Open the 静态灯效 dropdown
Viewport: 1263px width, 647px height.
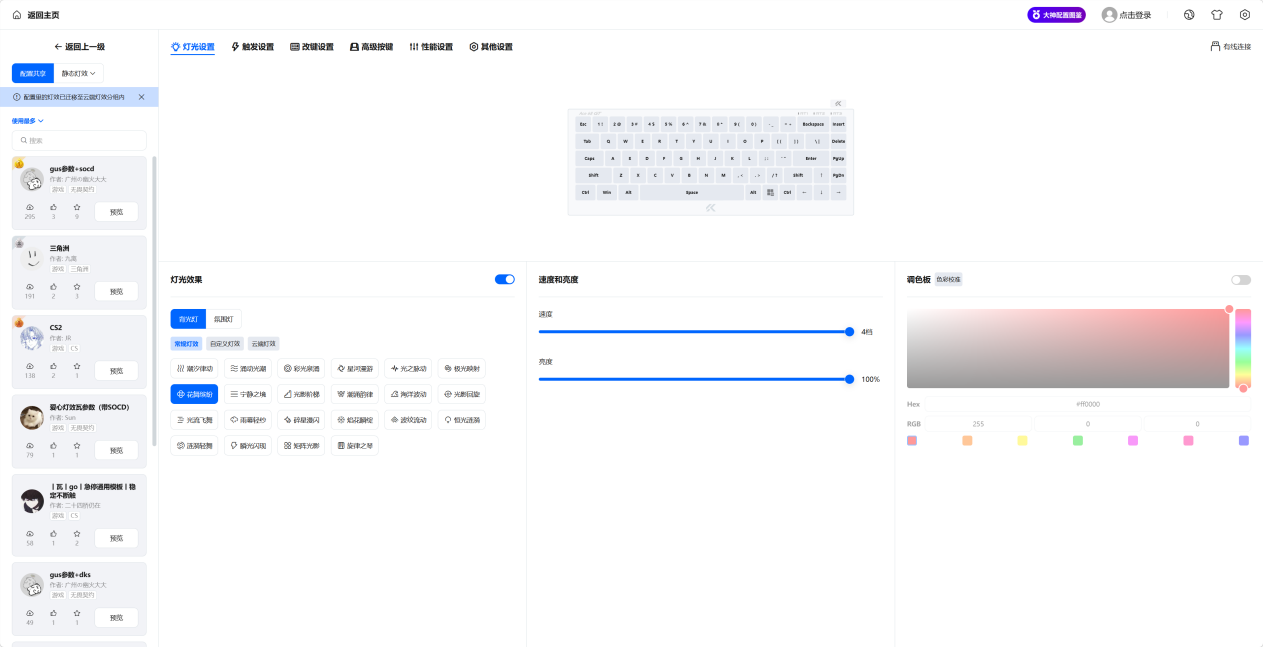point(79,73)
